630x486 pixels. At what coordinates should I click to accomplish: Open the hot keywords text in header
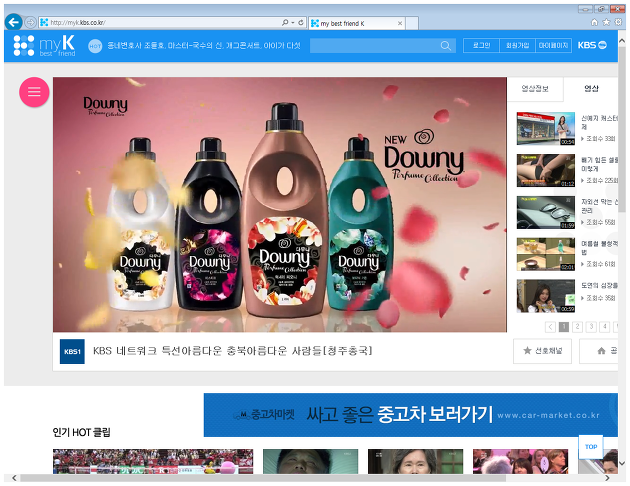pos(204,46)
